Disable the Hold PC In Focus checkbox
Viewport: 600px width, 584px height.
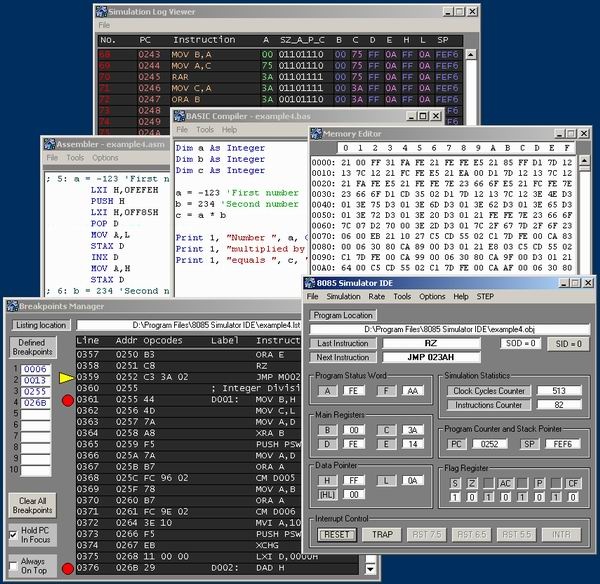point(13,535)
